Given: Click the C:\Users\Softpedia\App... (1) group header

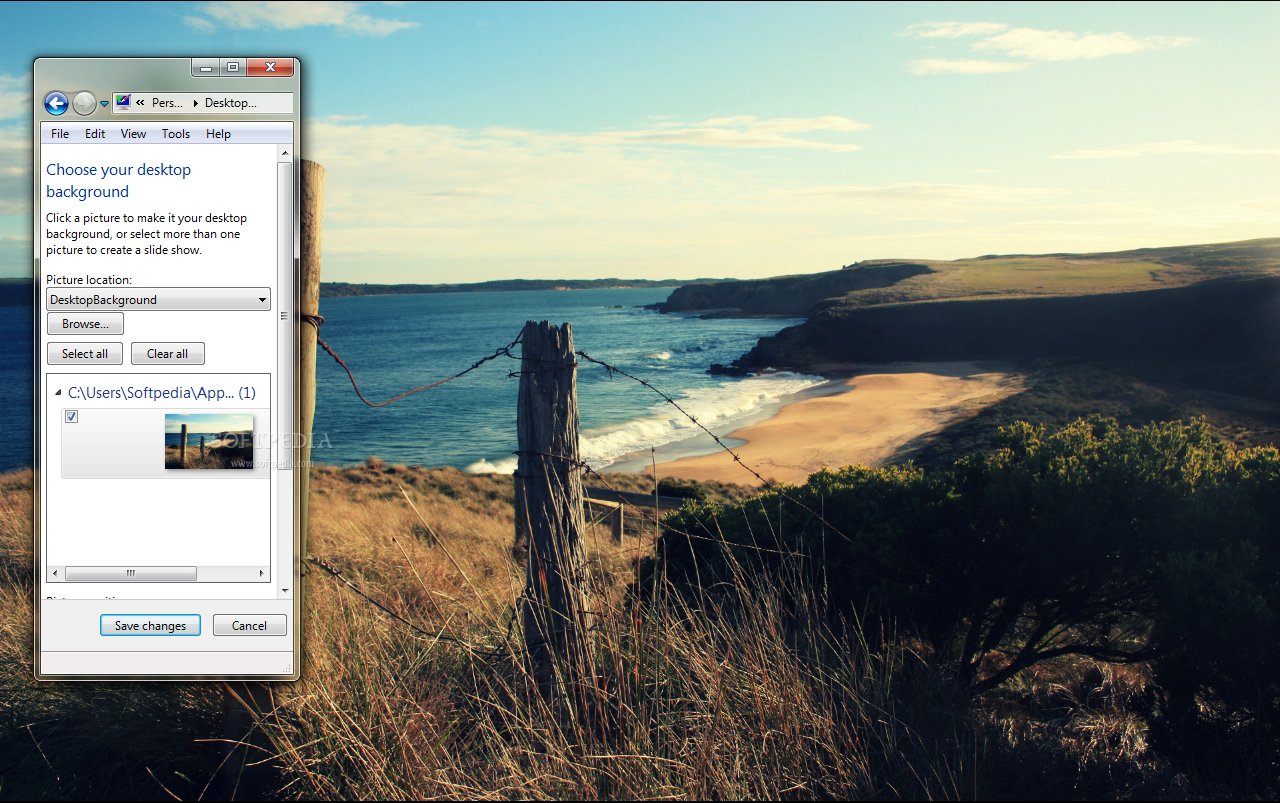Looking at the screenshot, I should (162, 393).
